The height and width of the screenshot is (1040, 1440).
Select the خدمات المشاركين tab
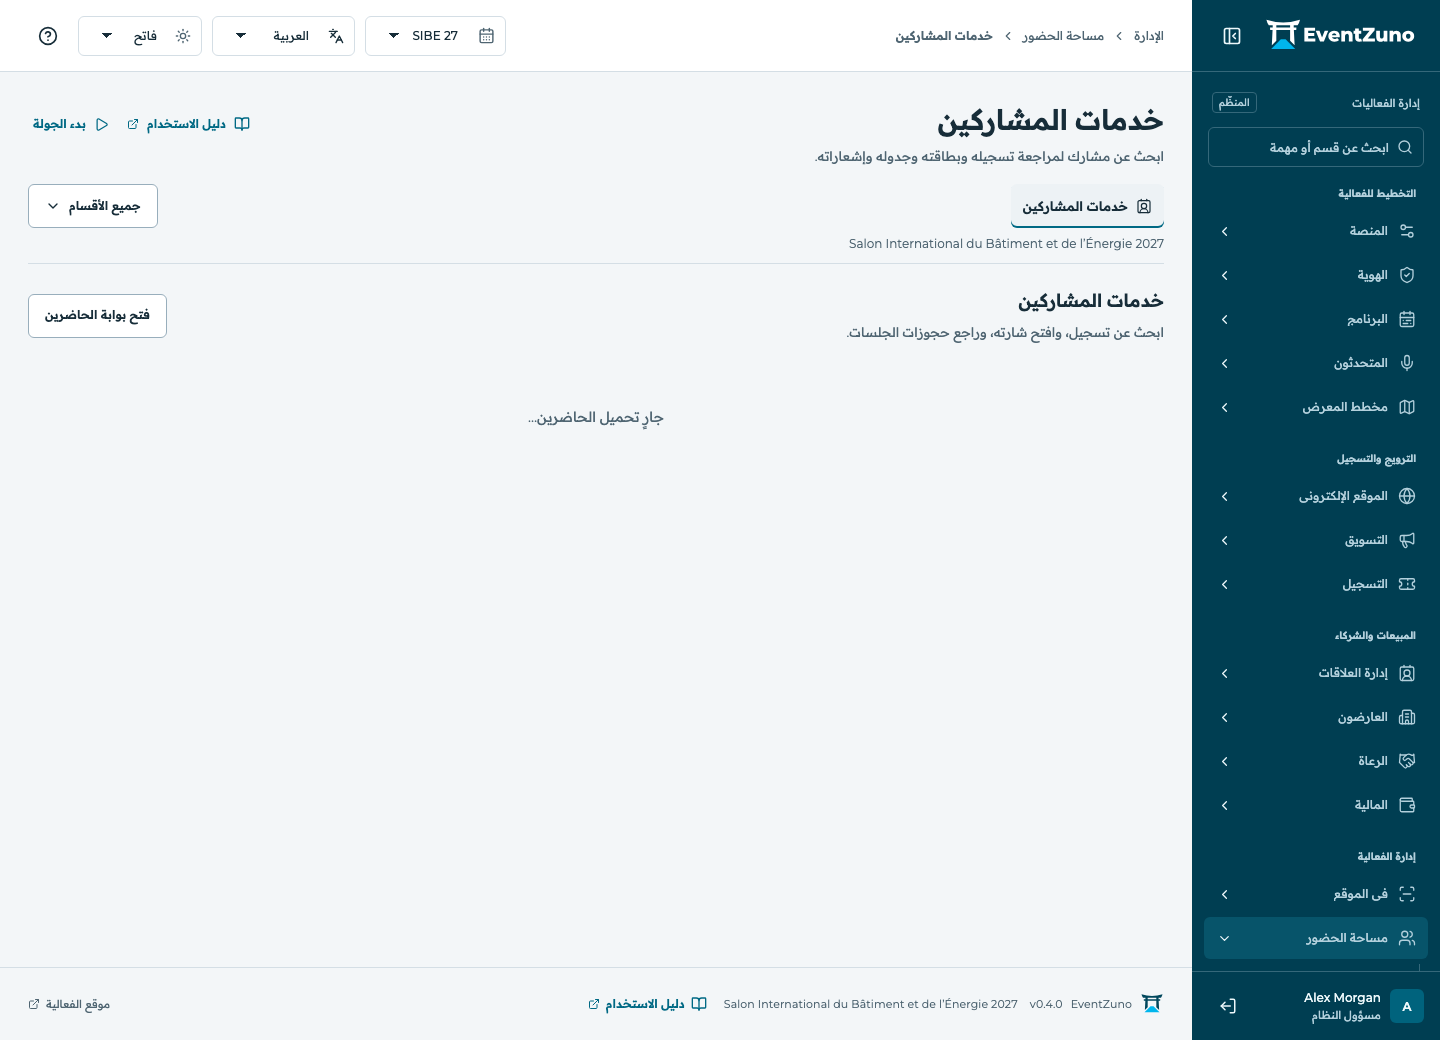coord(1087,206)
